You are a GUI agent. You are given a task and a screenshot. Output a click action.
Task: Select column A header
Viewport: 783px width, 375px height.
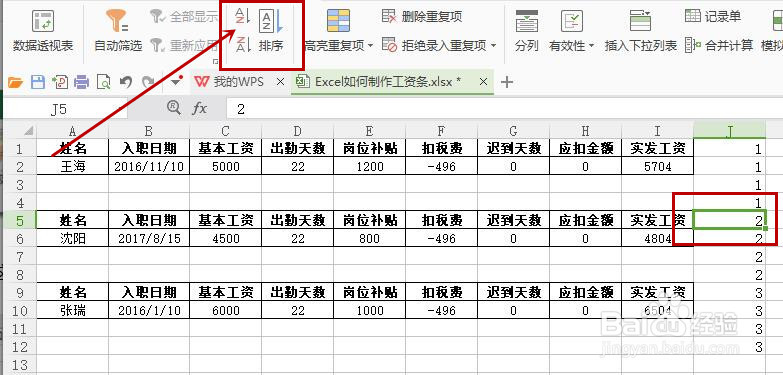(72, 131)
